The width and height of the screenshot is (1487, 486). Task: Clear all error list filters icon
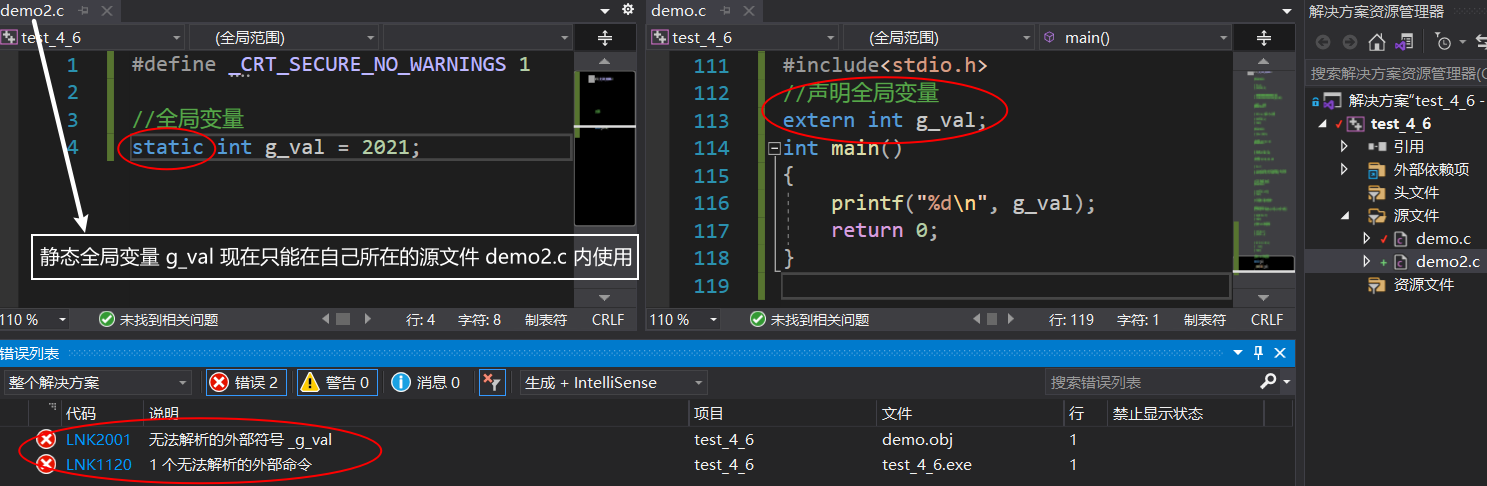tap(492, 382)
